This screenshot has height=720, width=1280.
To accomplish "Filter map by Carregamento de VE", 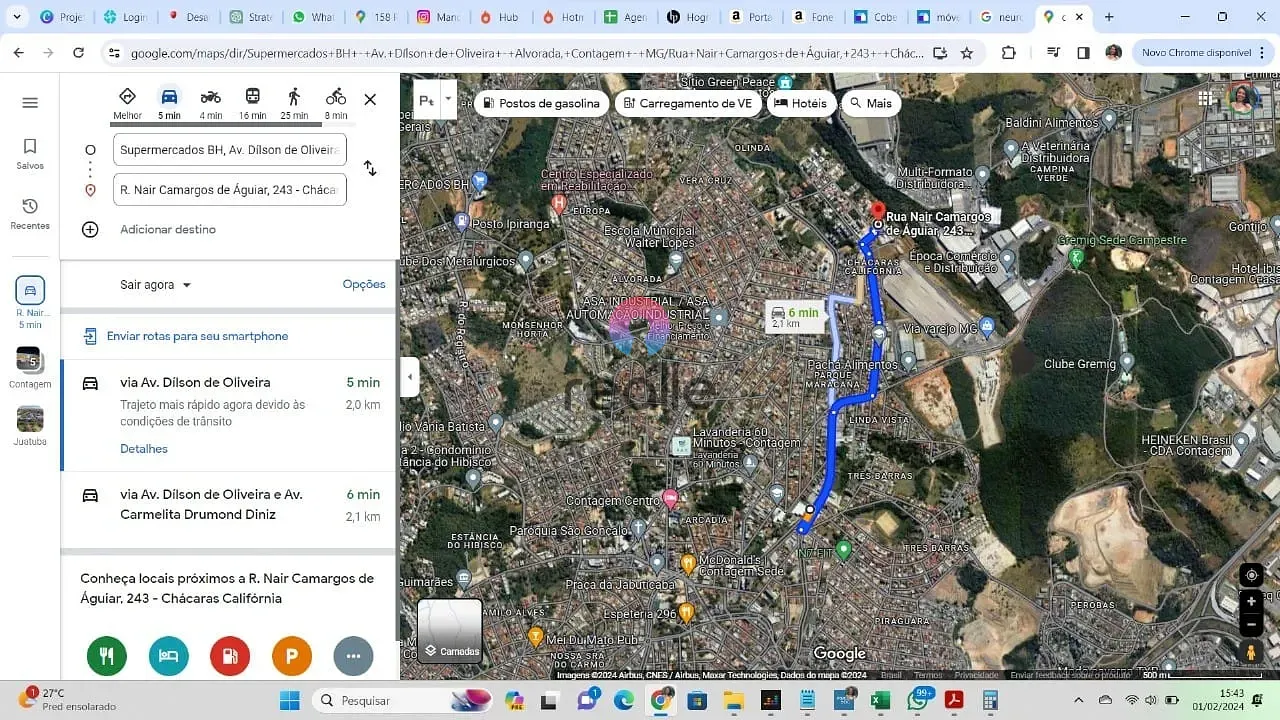I will pyautogui.click(x=688, y=103).
